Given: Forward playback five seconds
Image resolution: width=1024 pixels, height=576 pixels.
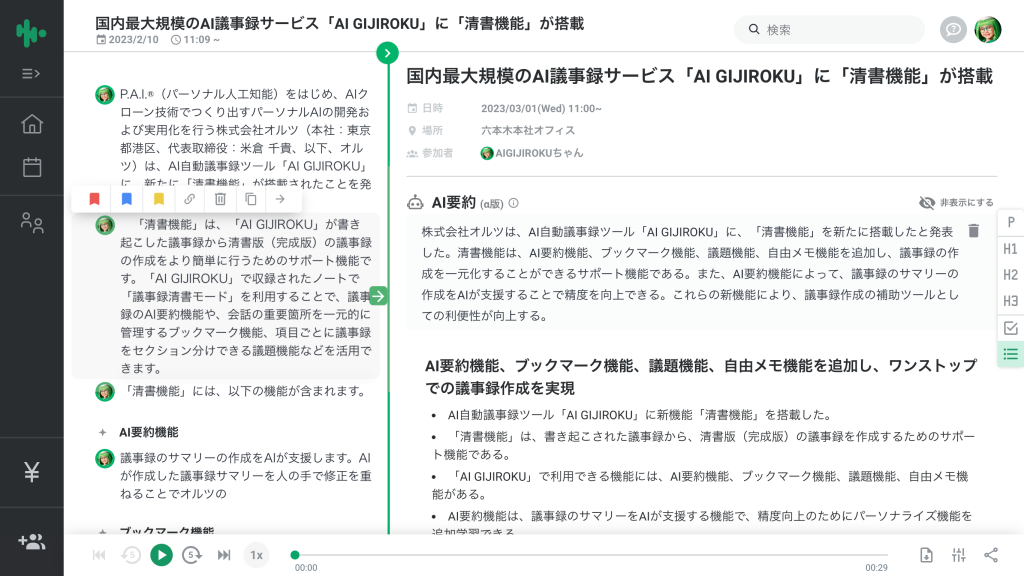Looking at the screenshot, I should [192, 555].
